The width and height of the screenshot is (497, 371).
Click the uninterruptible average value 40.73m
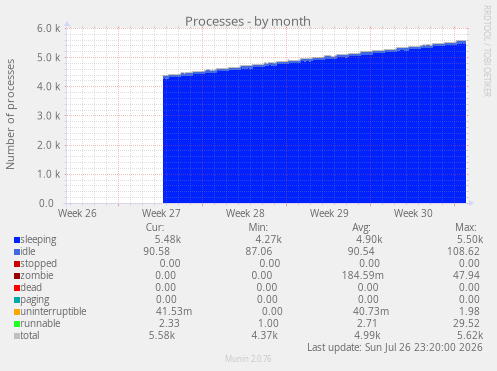point(371,311)
